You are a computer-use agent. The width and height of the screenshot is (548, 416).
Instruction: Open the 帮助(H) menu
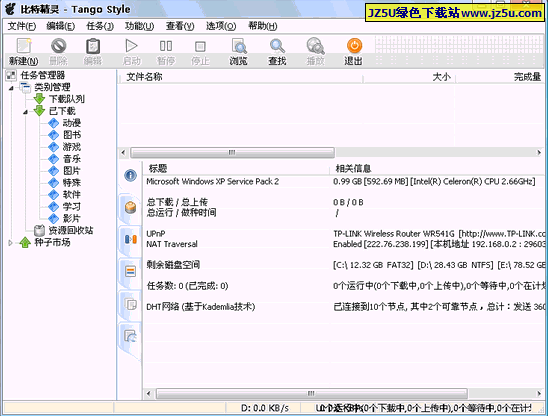pyautogui.click(x=262, y=26)
